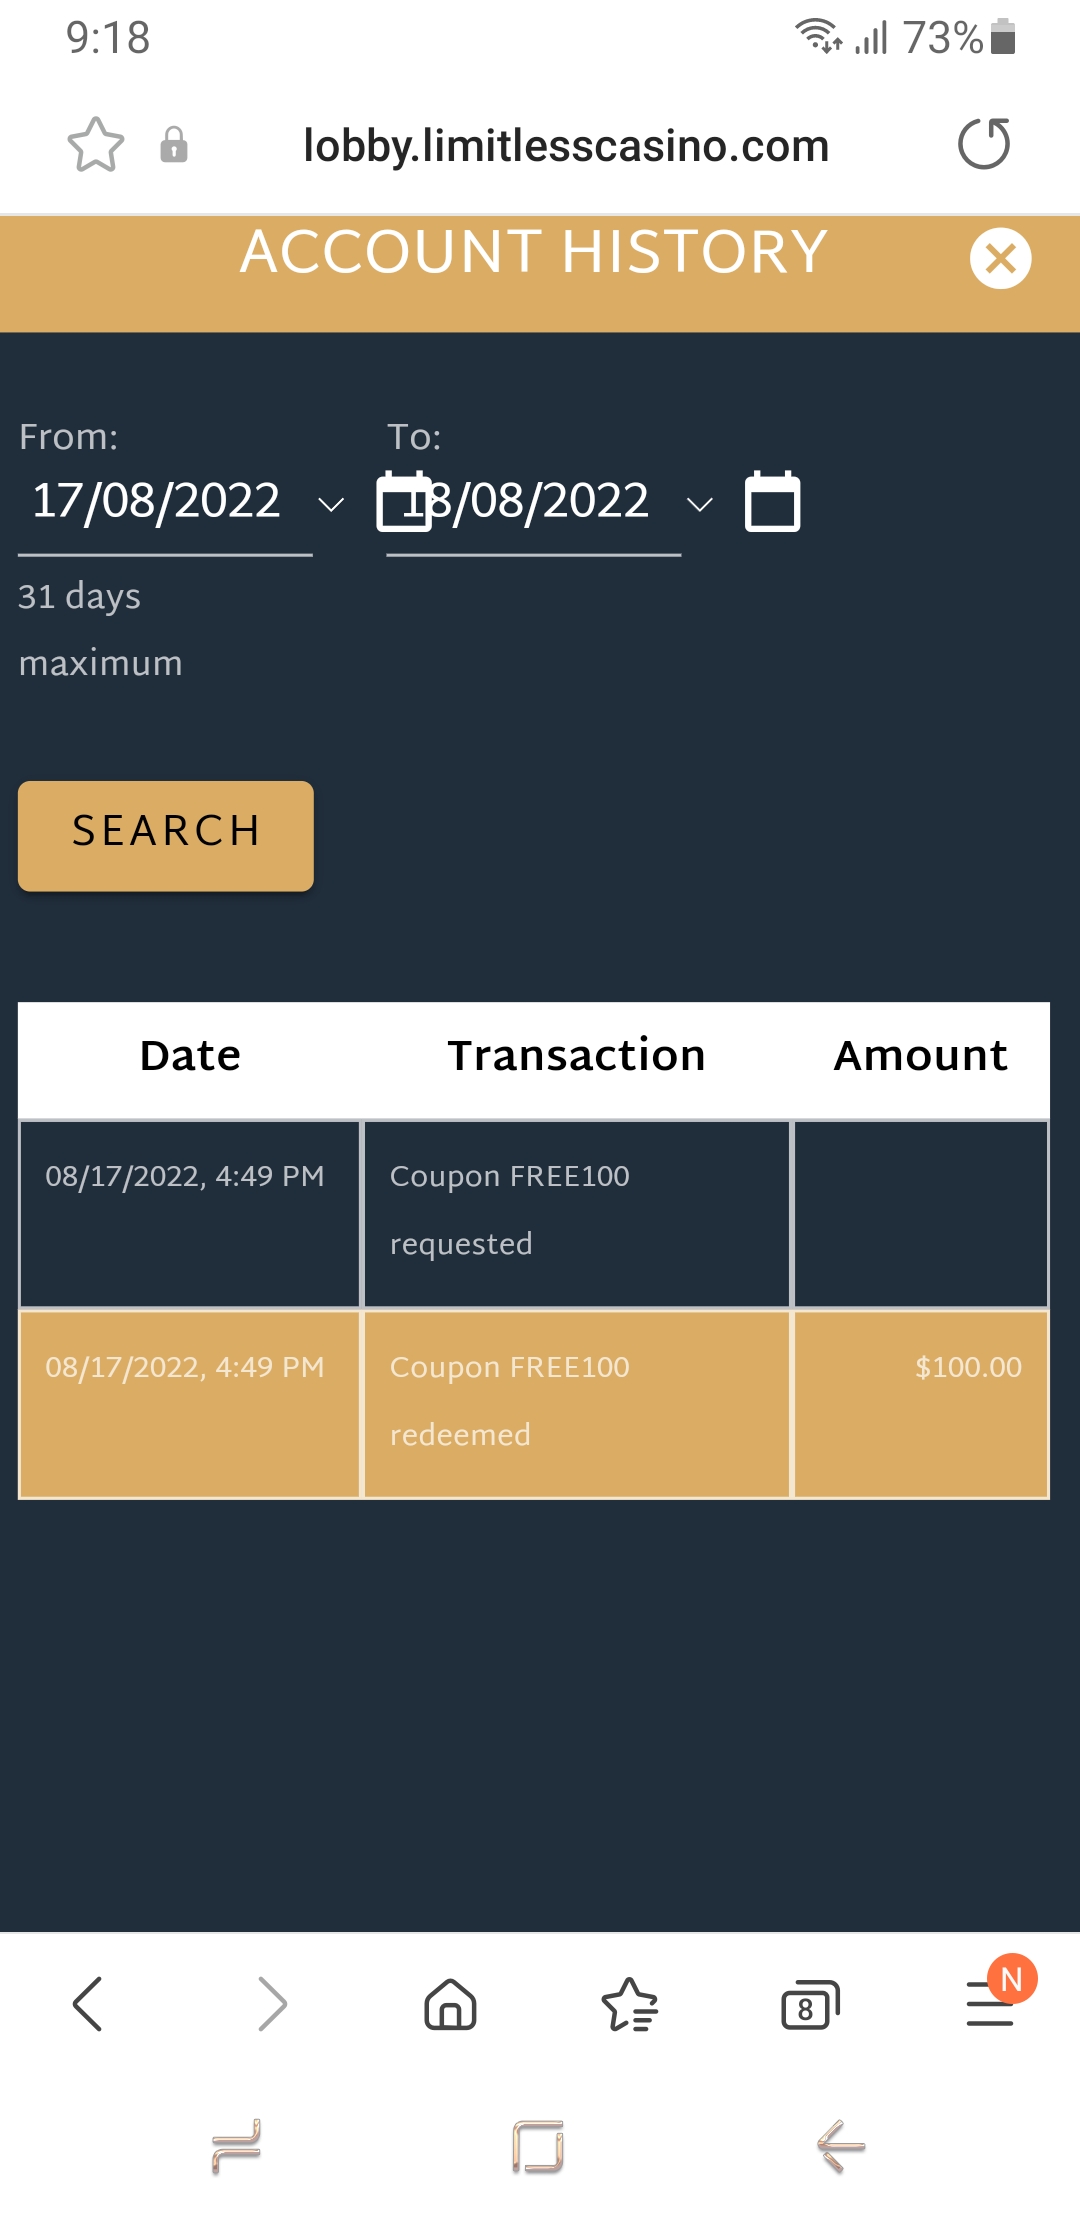
Task: Go forward with browser forward arrow
Action: pos(272,2004)
